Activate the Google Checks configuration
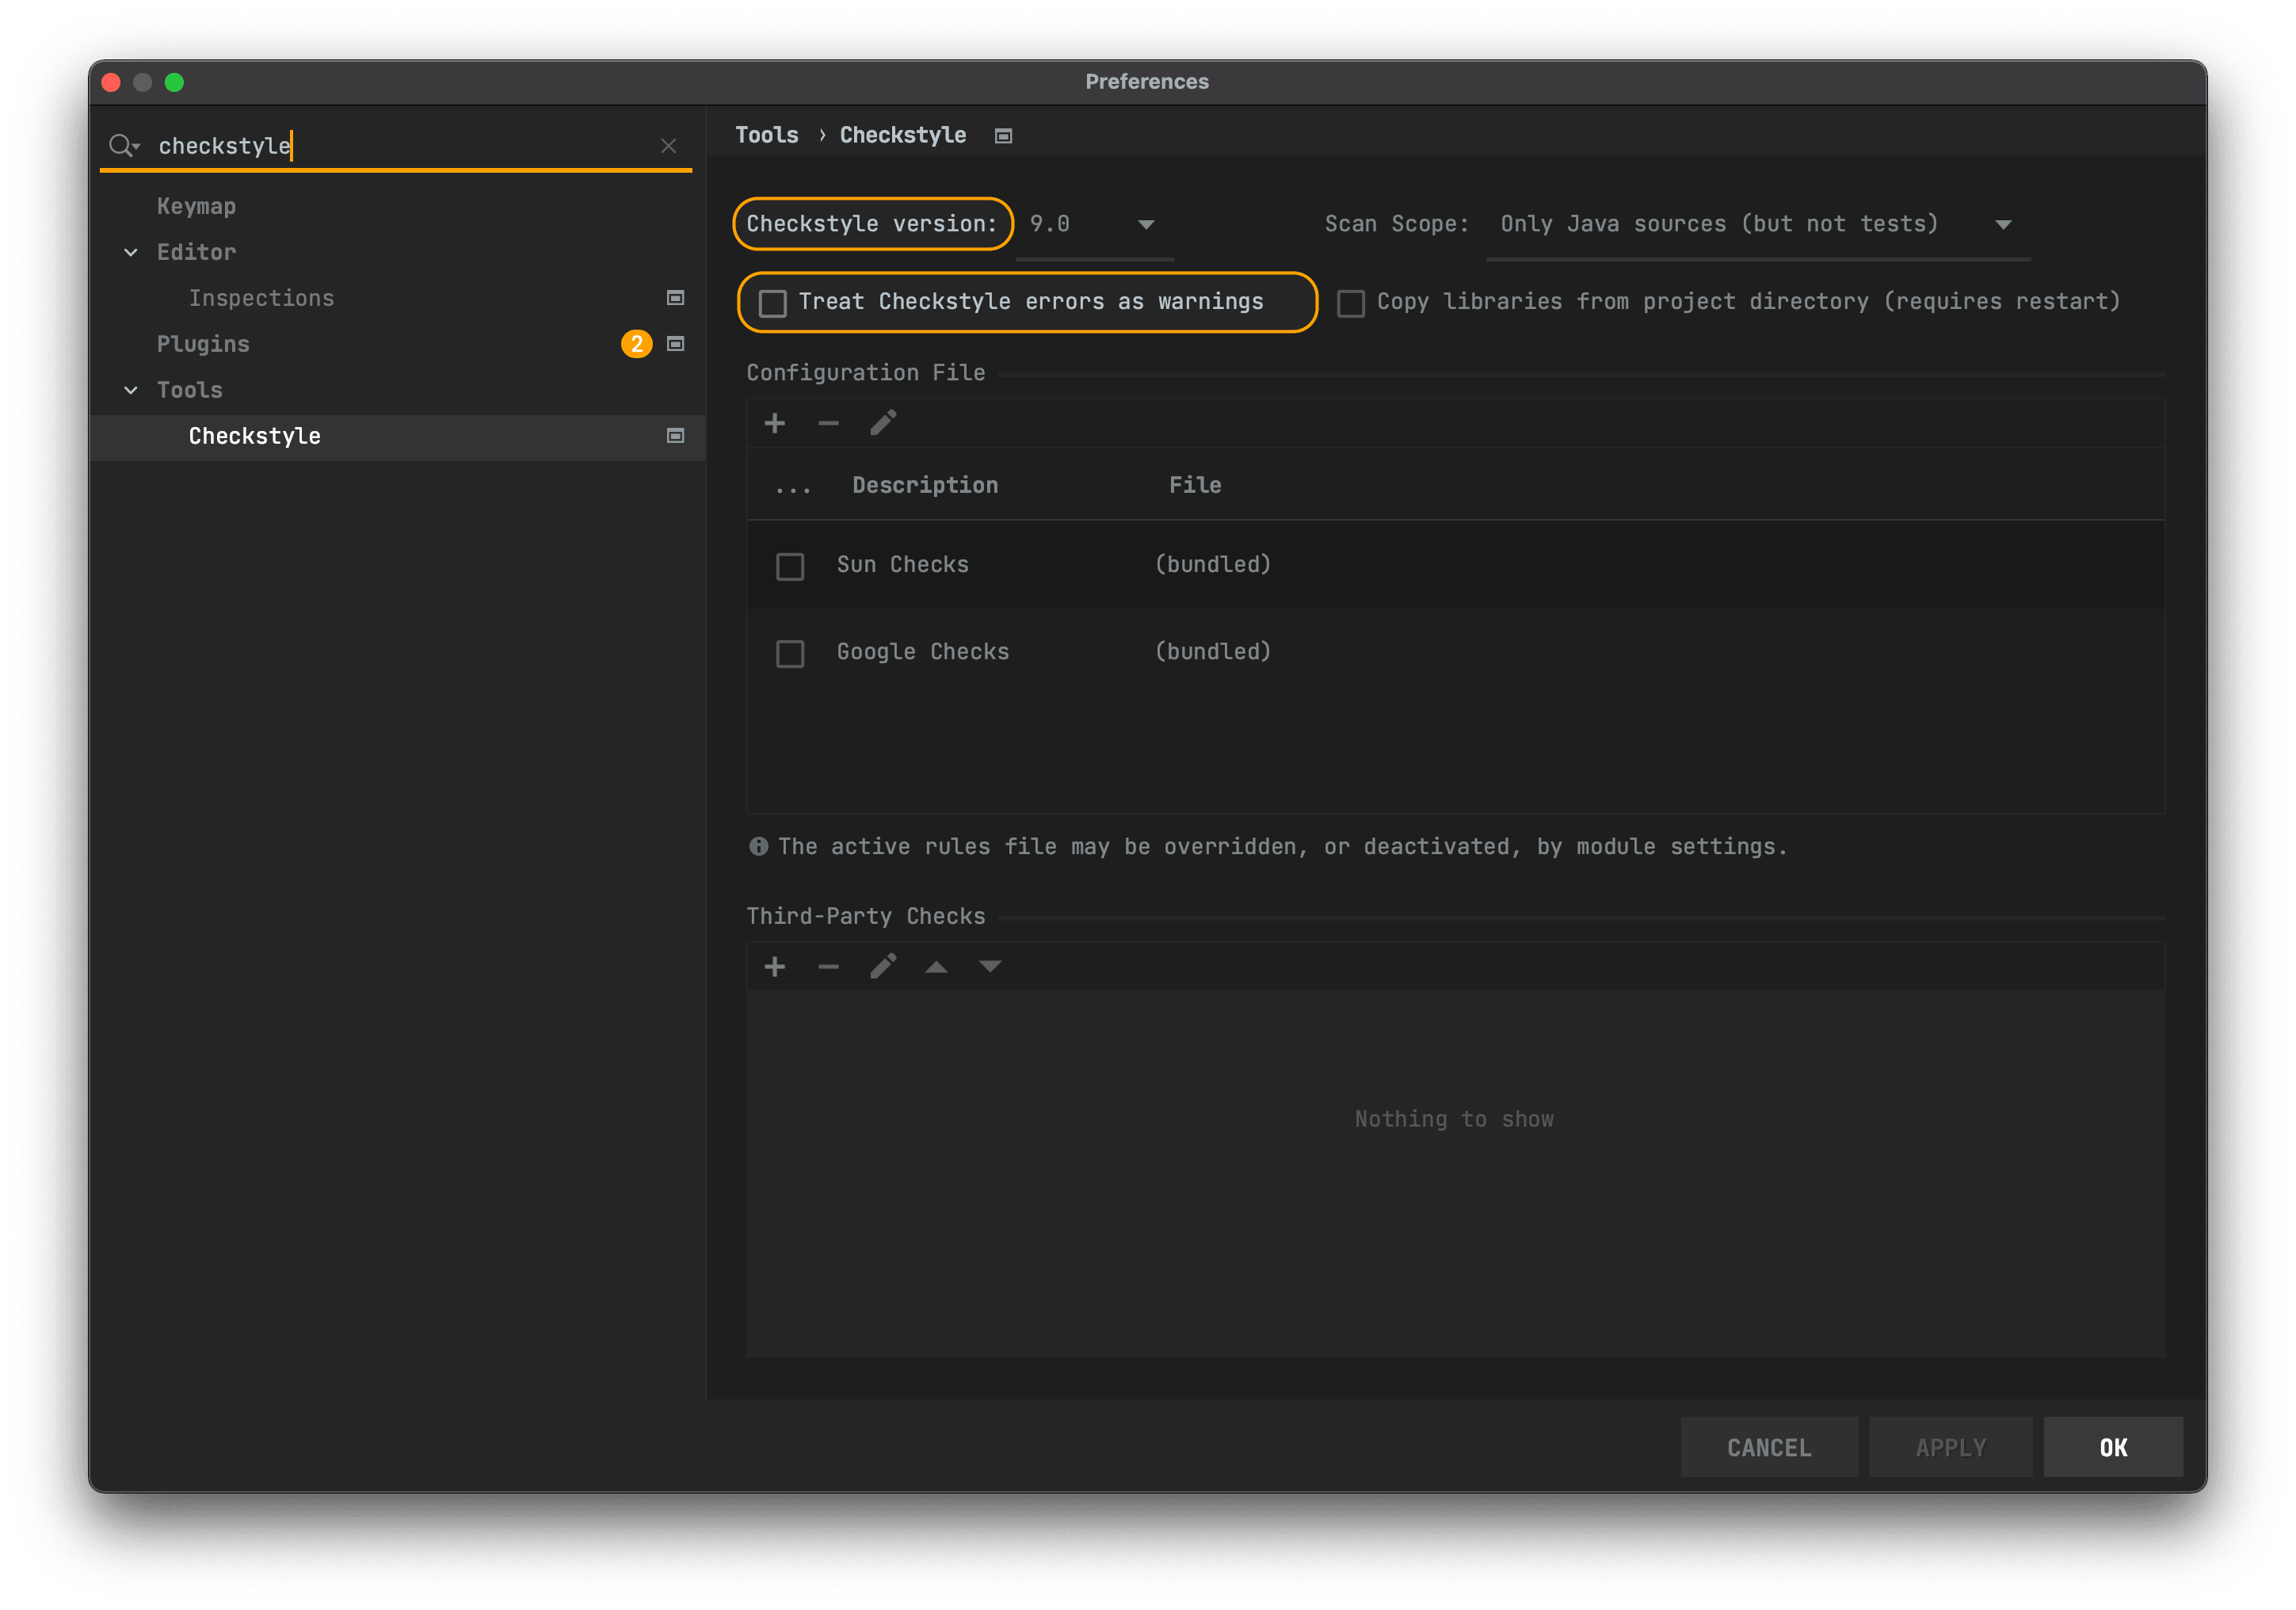 pos(790,653)
